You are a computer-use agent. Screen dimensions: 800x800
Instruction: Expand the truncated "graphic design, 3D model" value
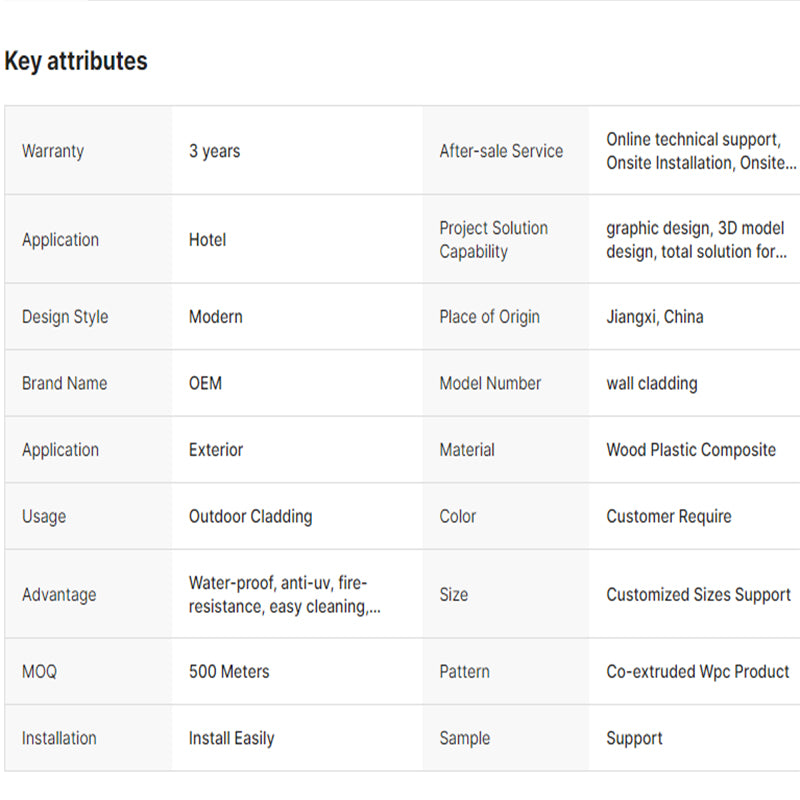tap(695, 240)
